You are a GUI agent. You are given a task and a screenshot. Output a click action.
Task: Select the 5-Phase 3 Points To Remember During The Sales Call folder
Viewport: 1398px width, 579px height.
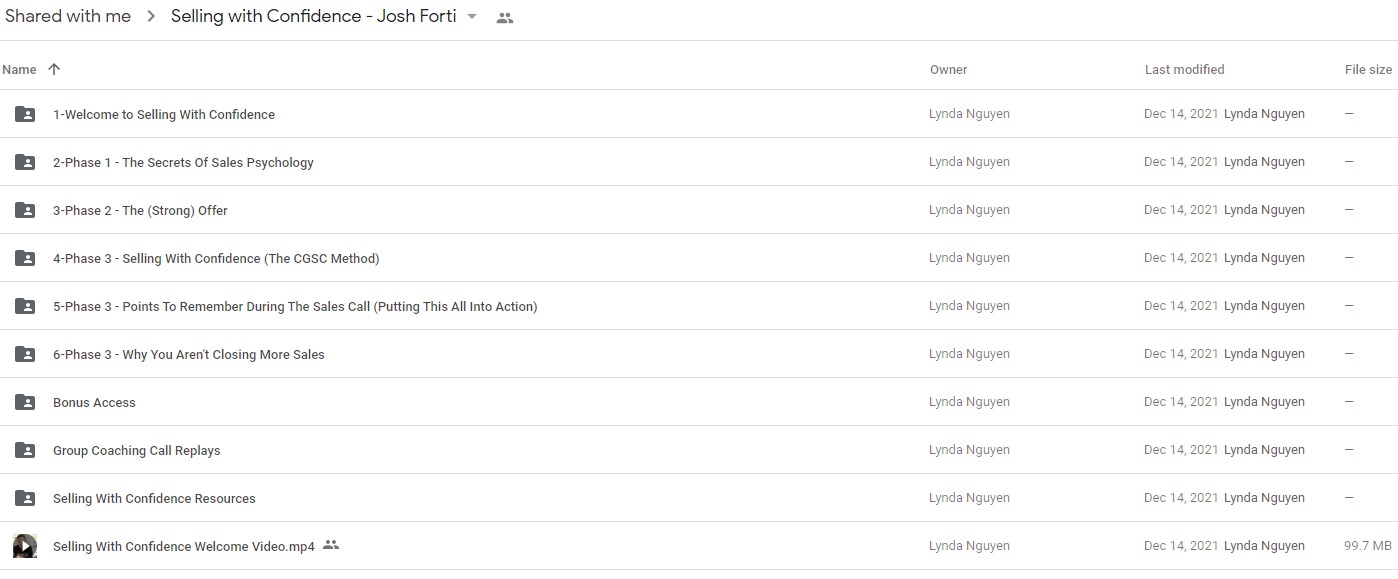click(699, 306)
